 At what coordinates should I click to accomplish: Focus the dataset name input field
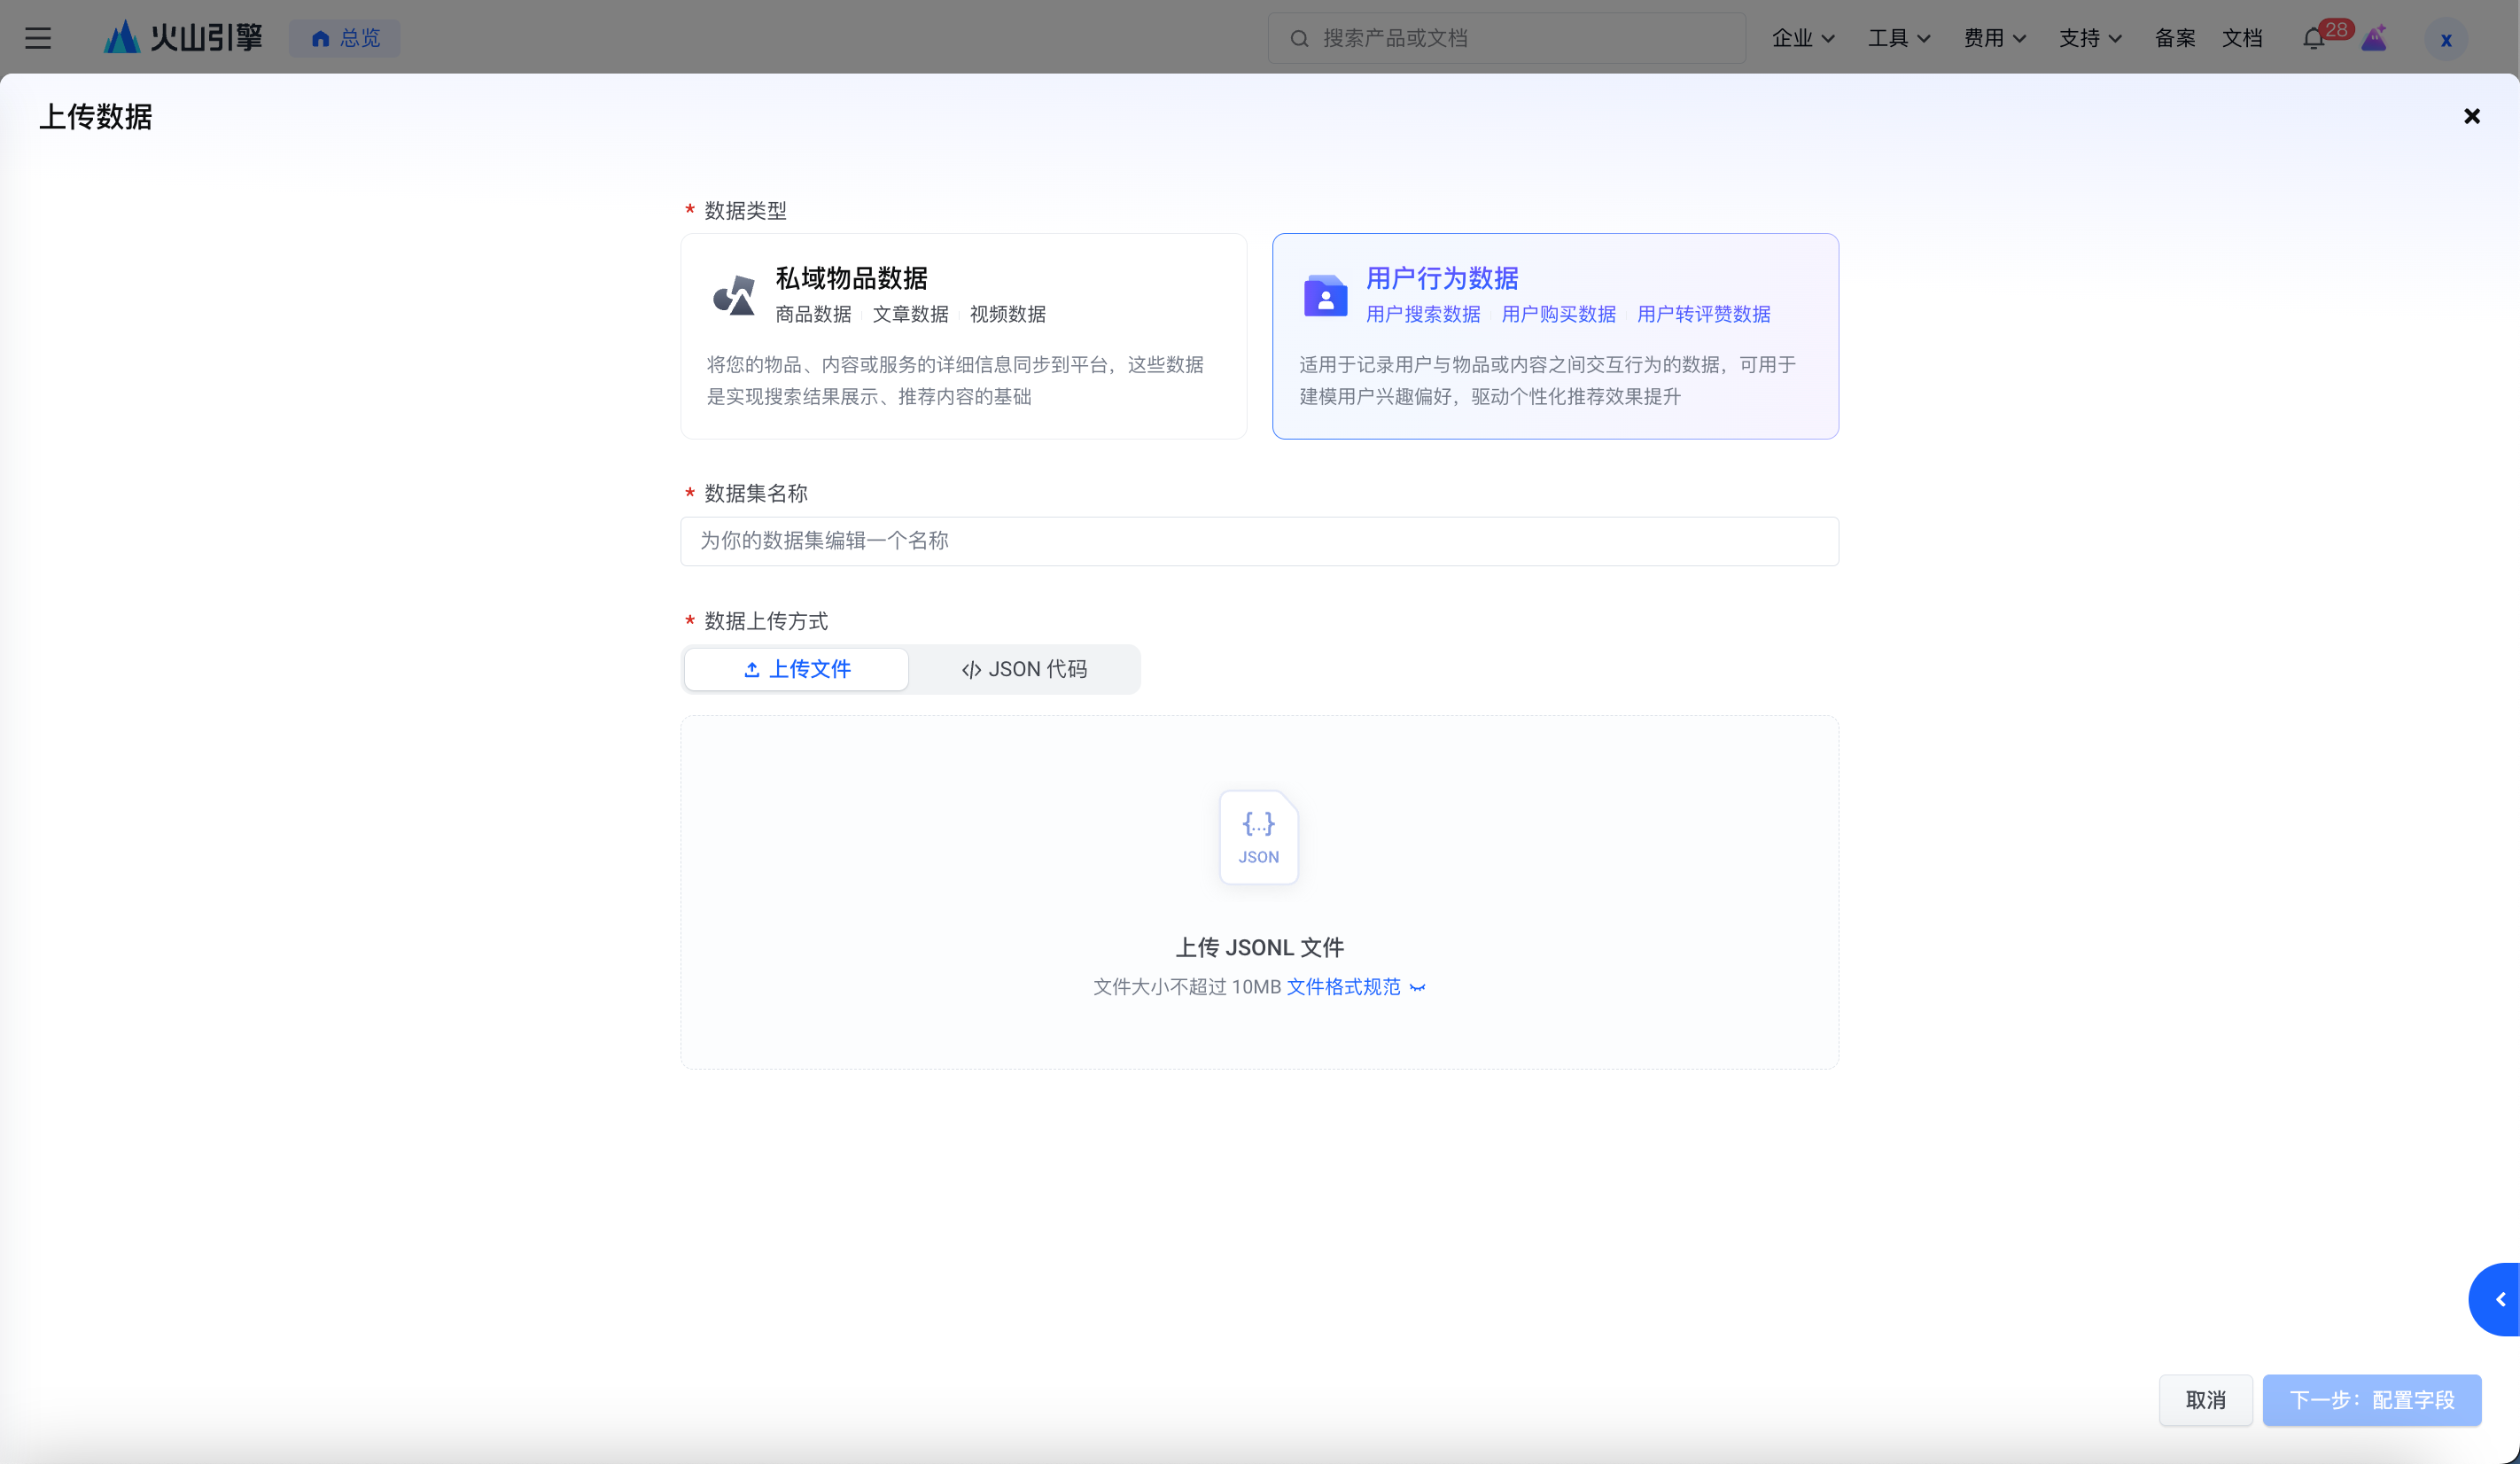tap(1259, 541)
